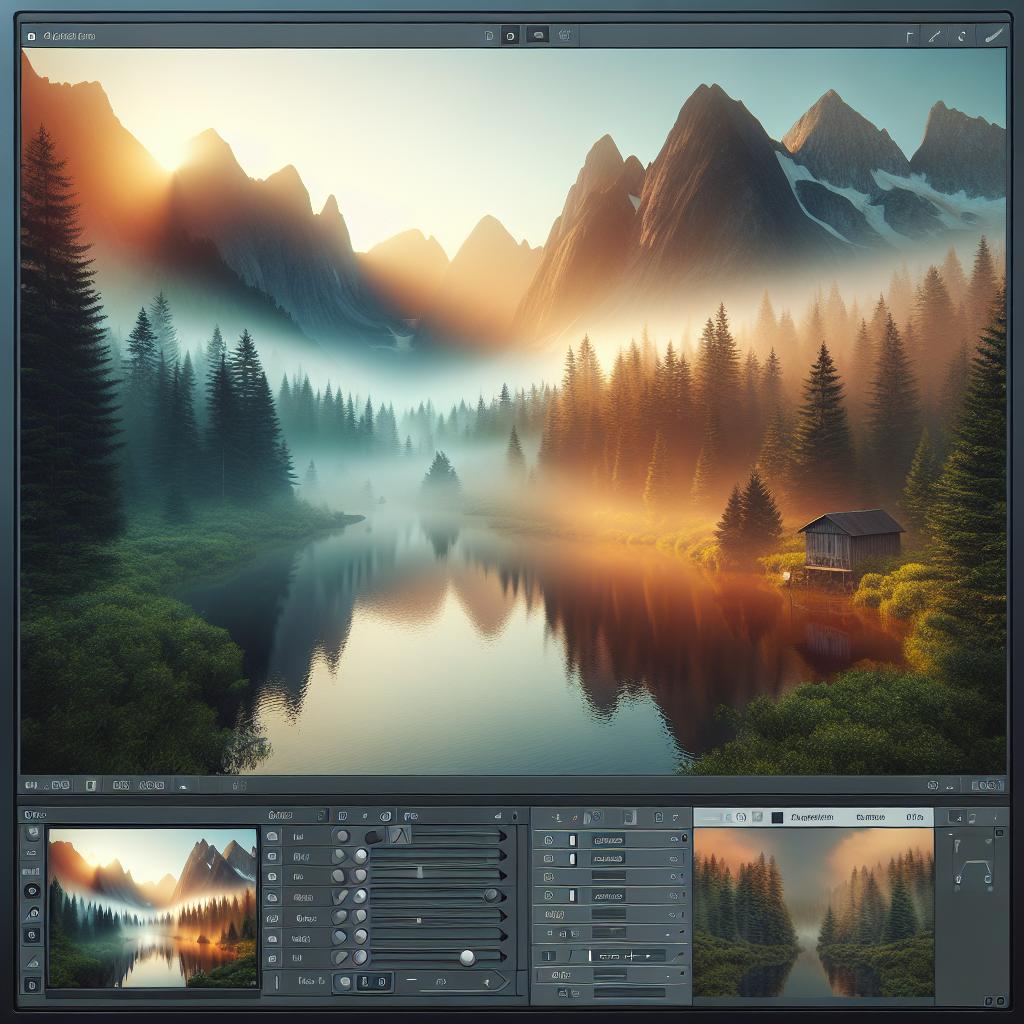Click arrow at right end of first slider
This screenshot has width=1024, height=1024.
click(x=502, y=836)
